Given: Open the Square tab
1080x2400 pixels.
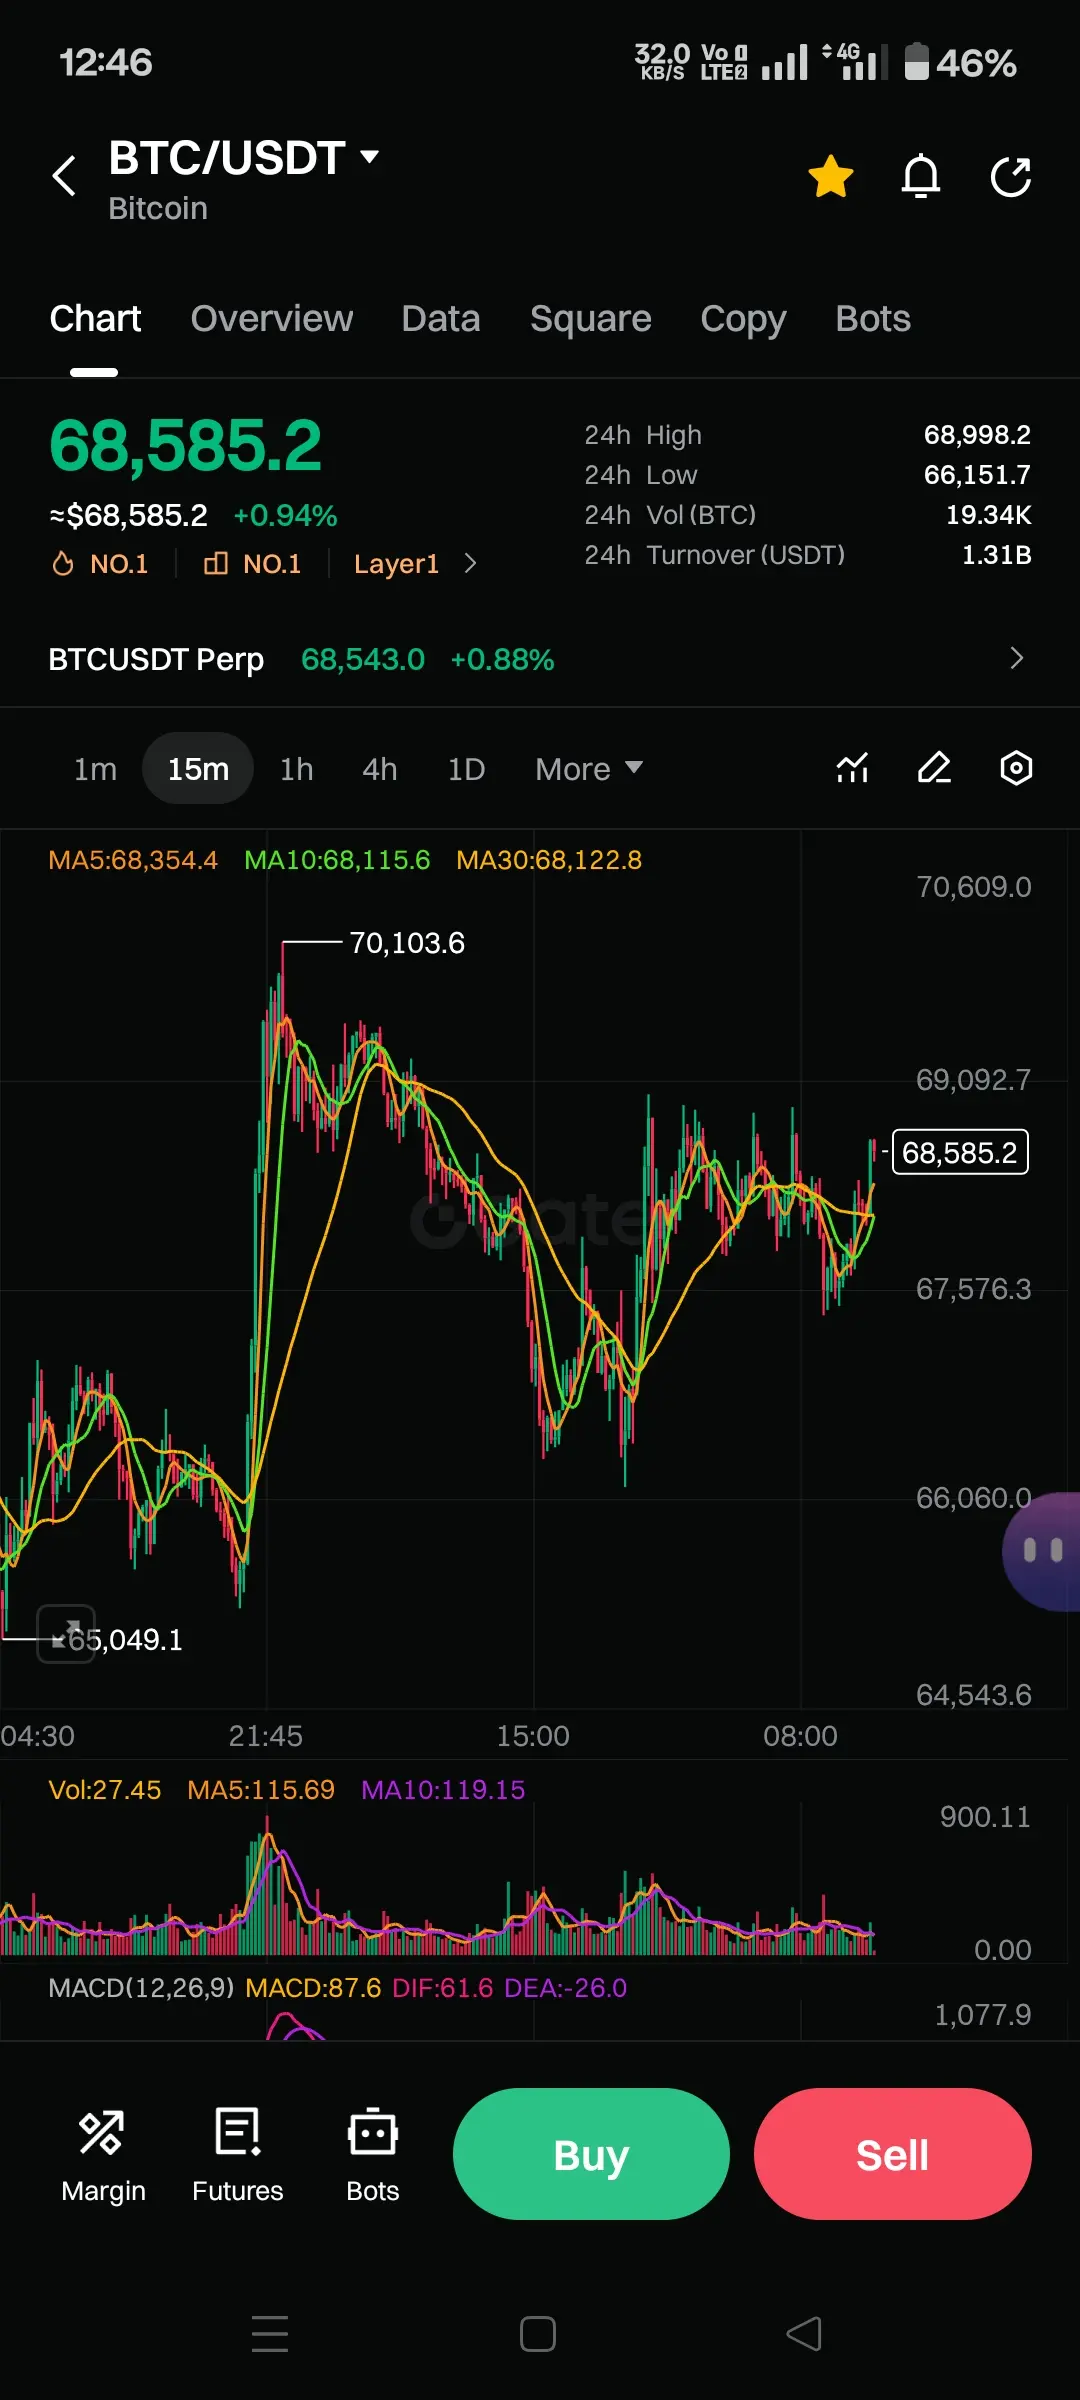Looking at the screenshot, I should tap(591, 318).
